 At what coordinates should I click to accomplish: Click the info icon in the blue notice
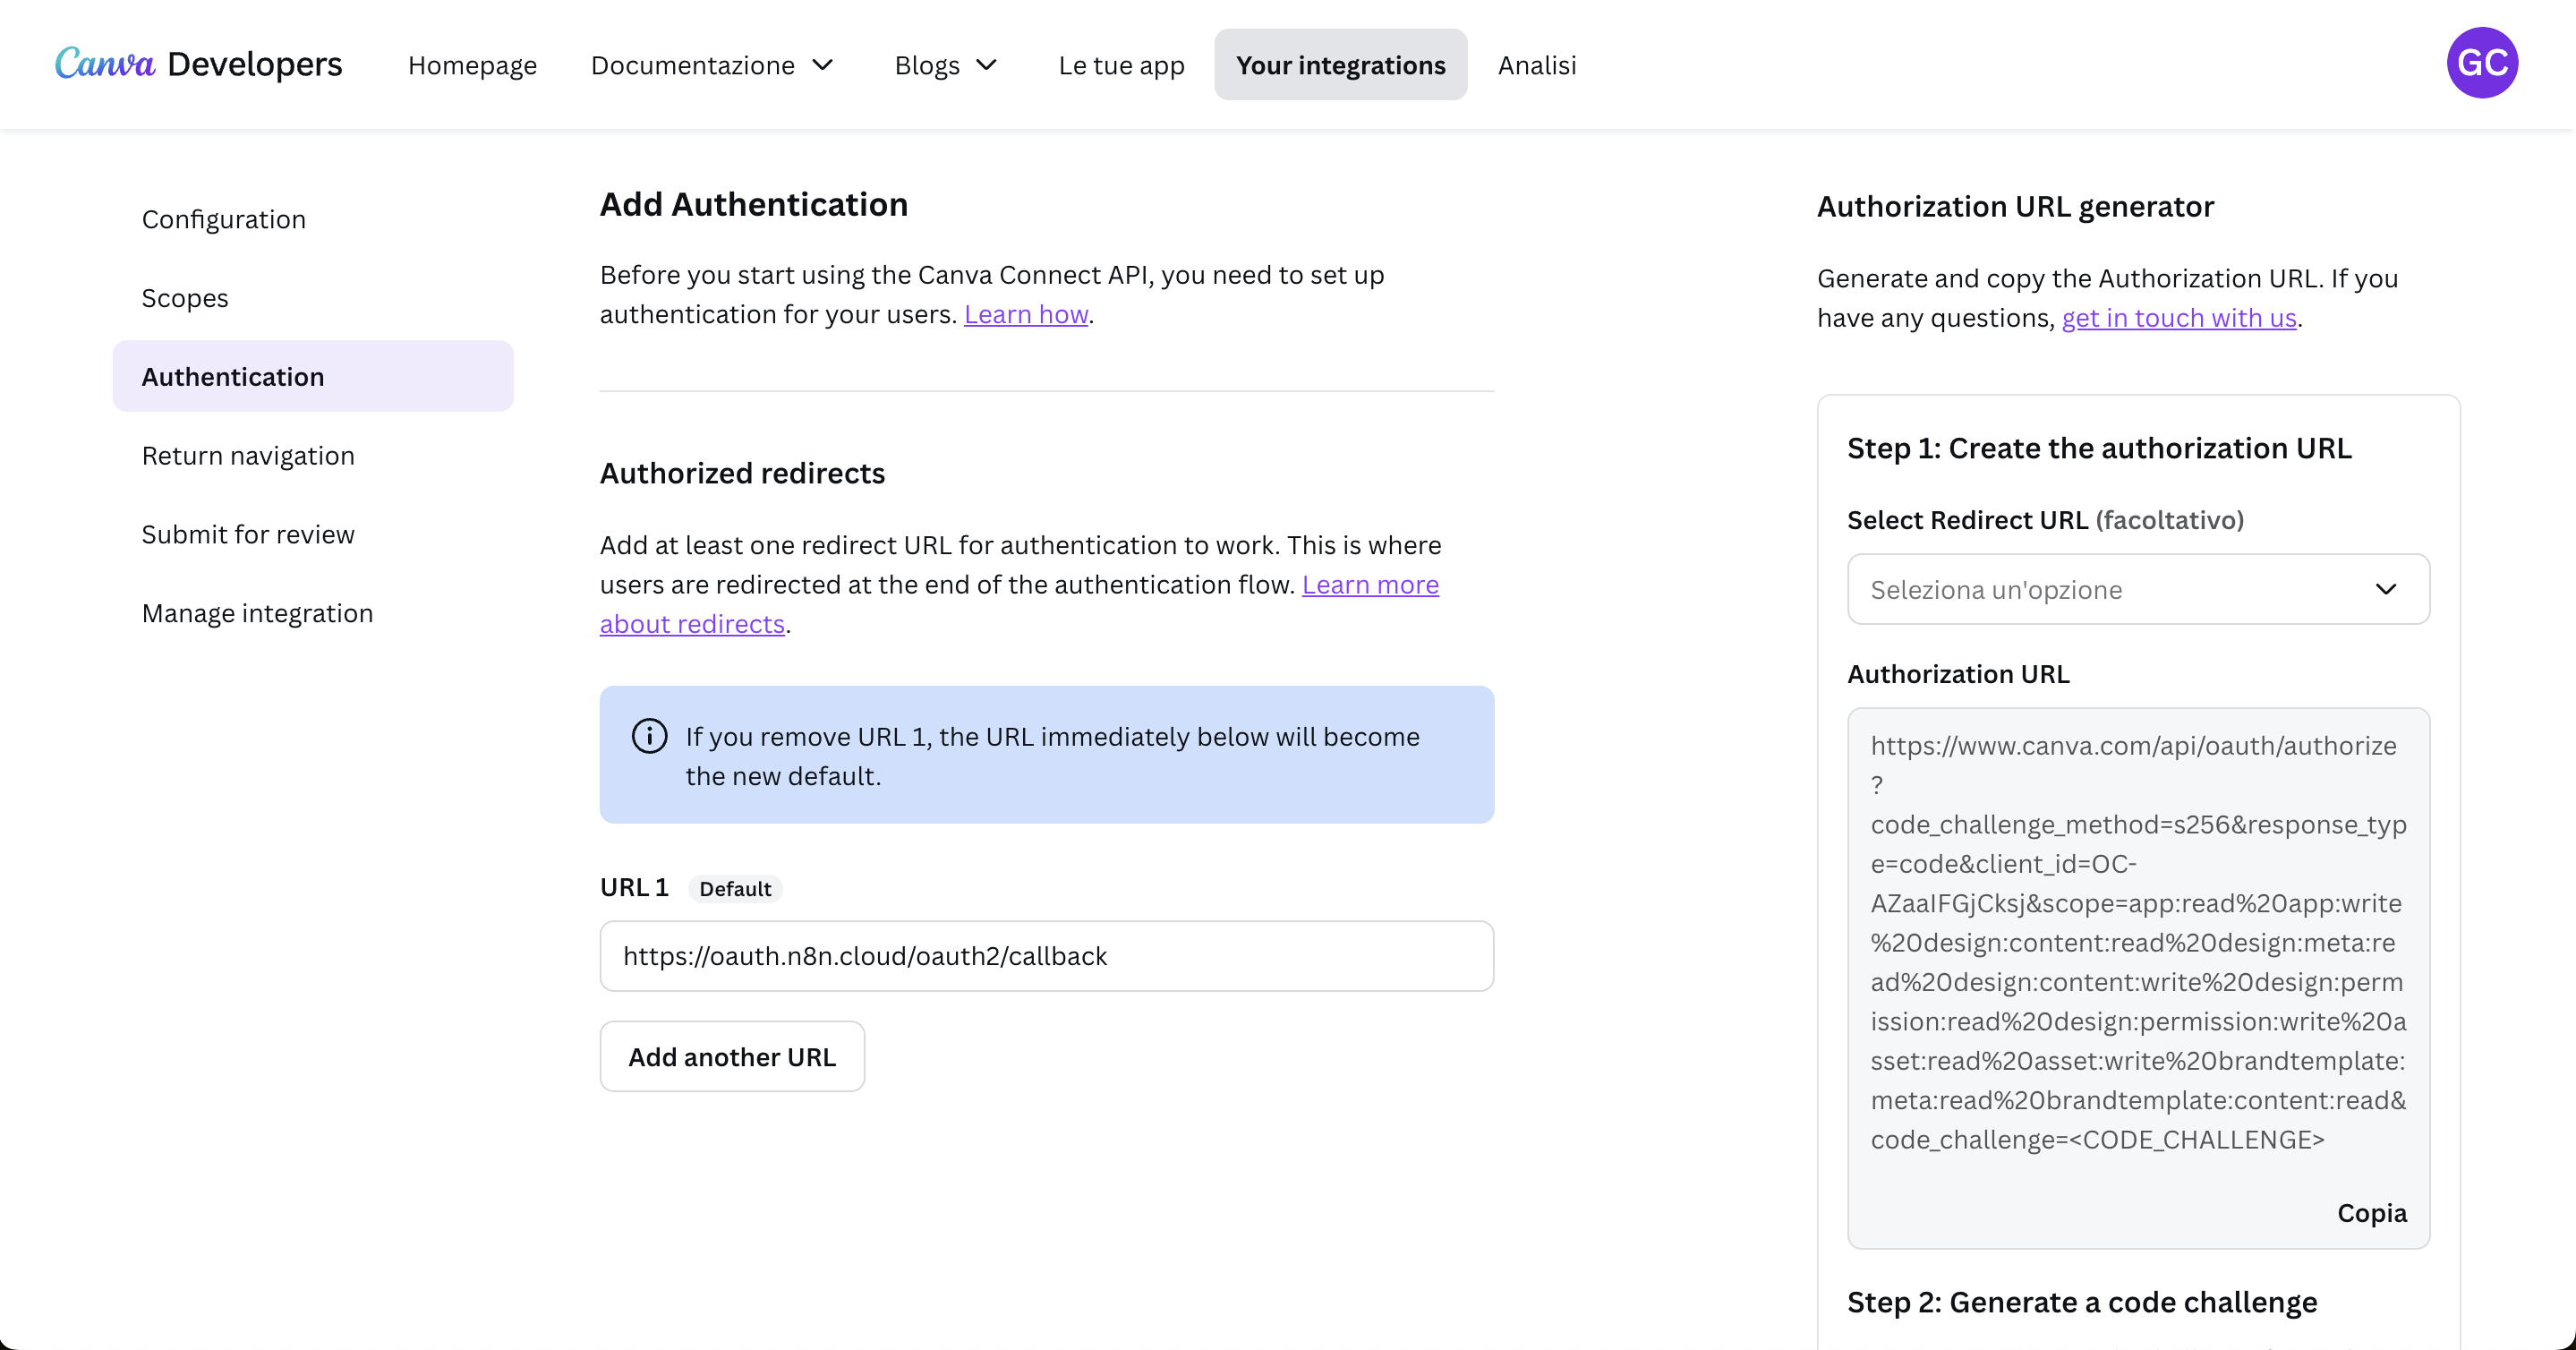click(649, 736)
